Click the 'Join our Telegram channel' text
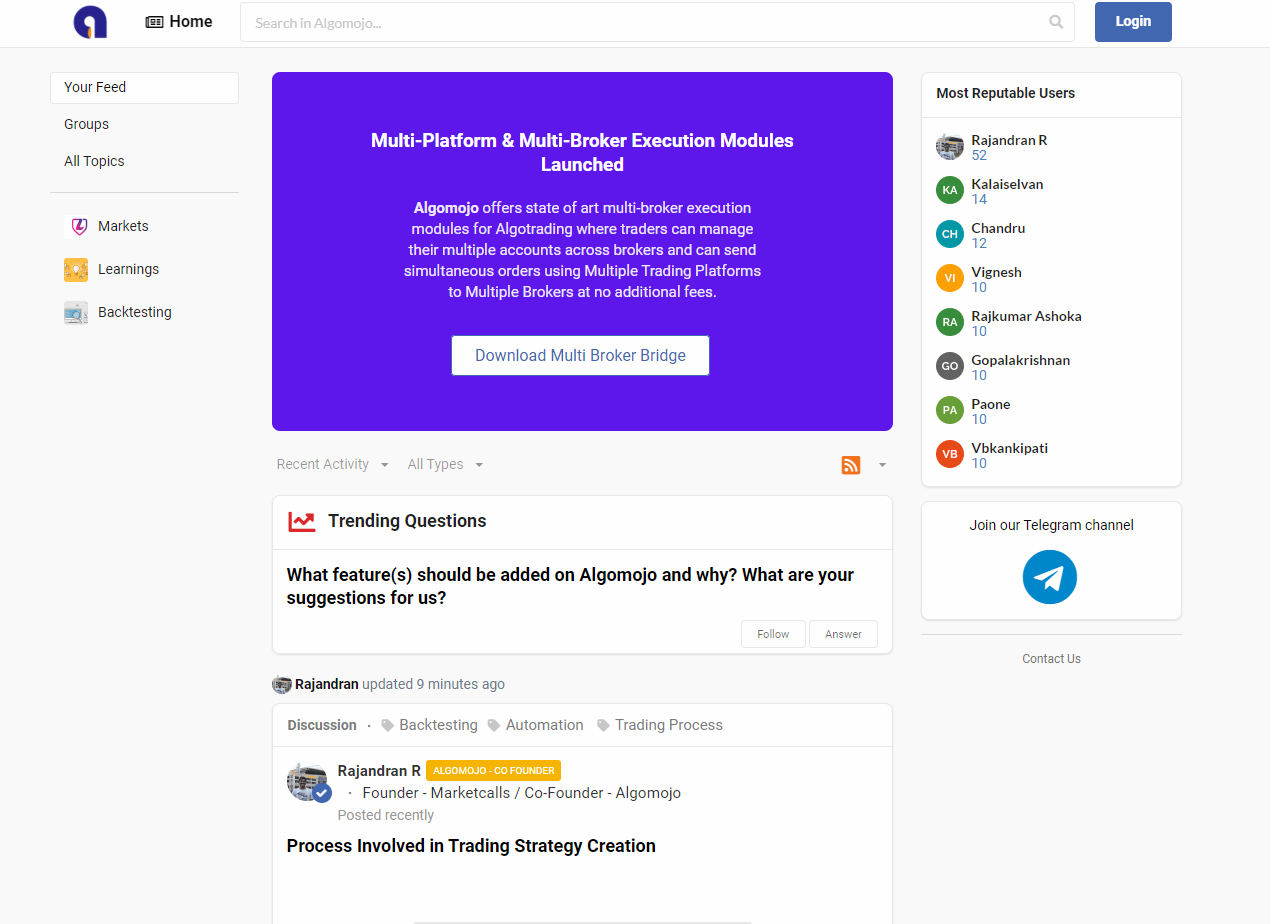Screen dimensions: 1270x924 pyautogui.click(x=1051, y=525)
